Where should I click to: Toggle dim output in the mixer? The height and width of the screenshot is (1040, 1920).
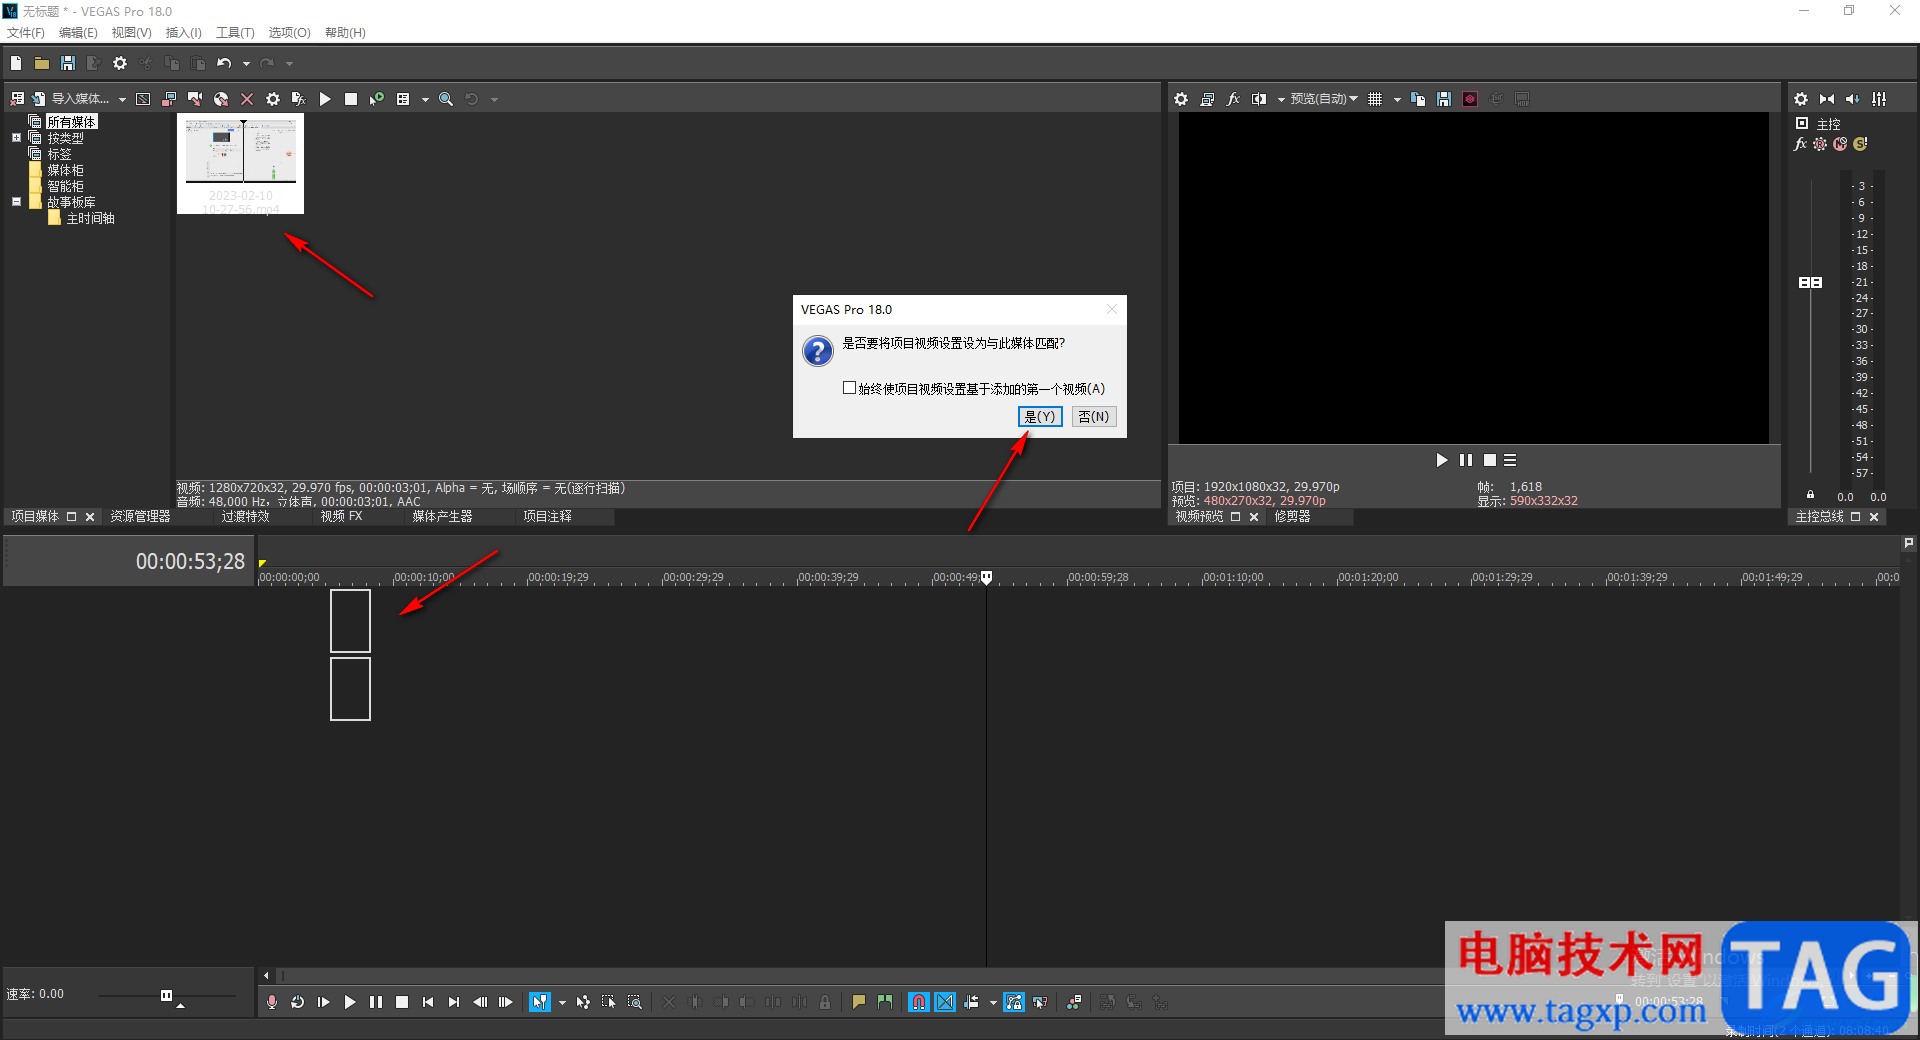click(x=1853, y=99)
